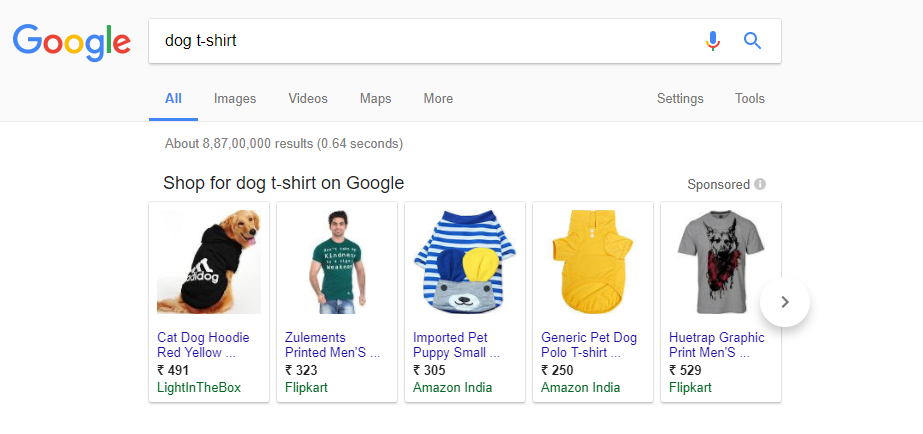Click the black Adidog hoodie dog photo

pyautogui.click(x=209, y=262)
